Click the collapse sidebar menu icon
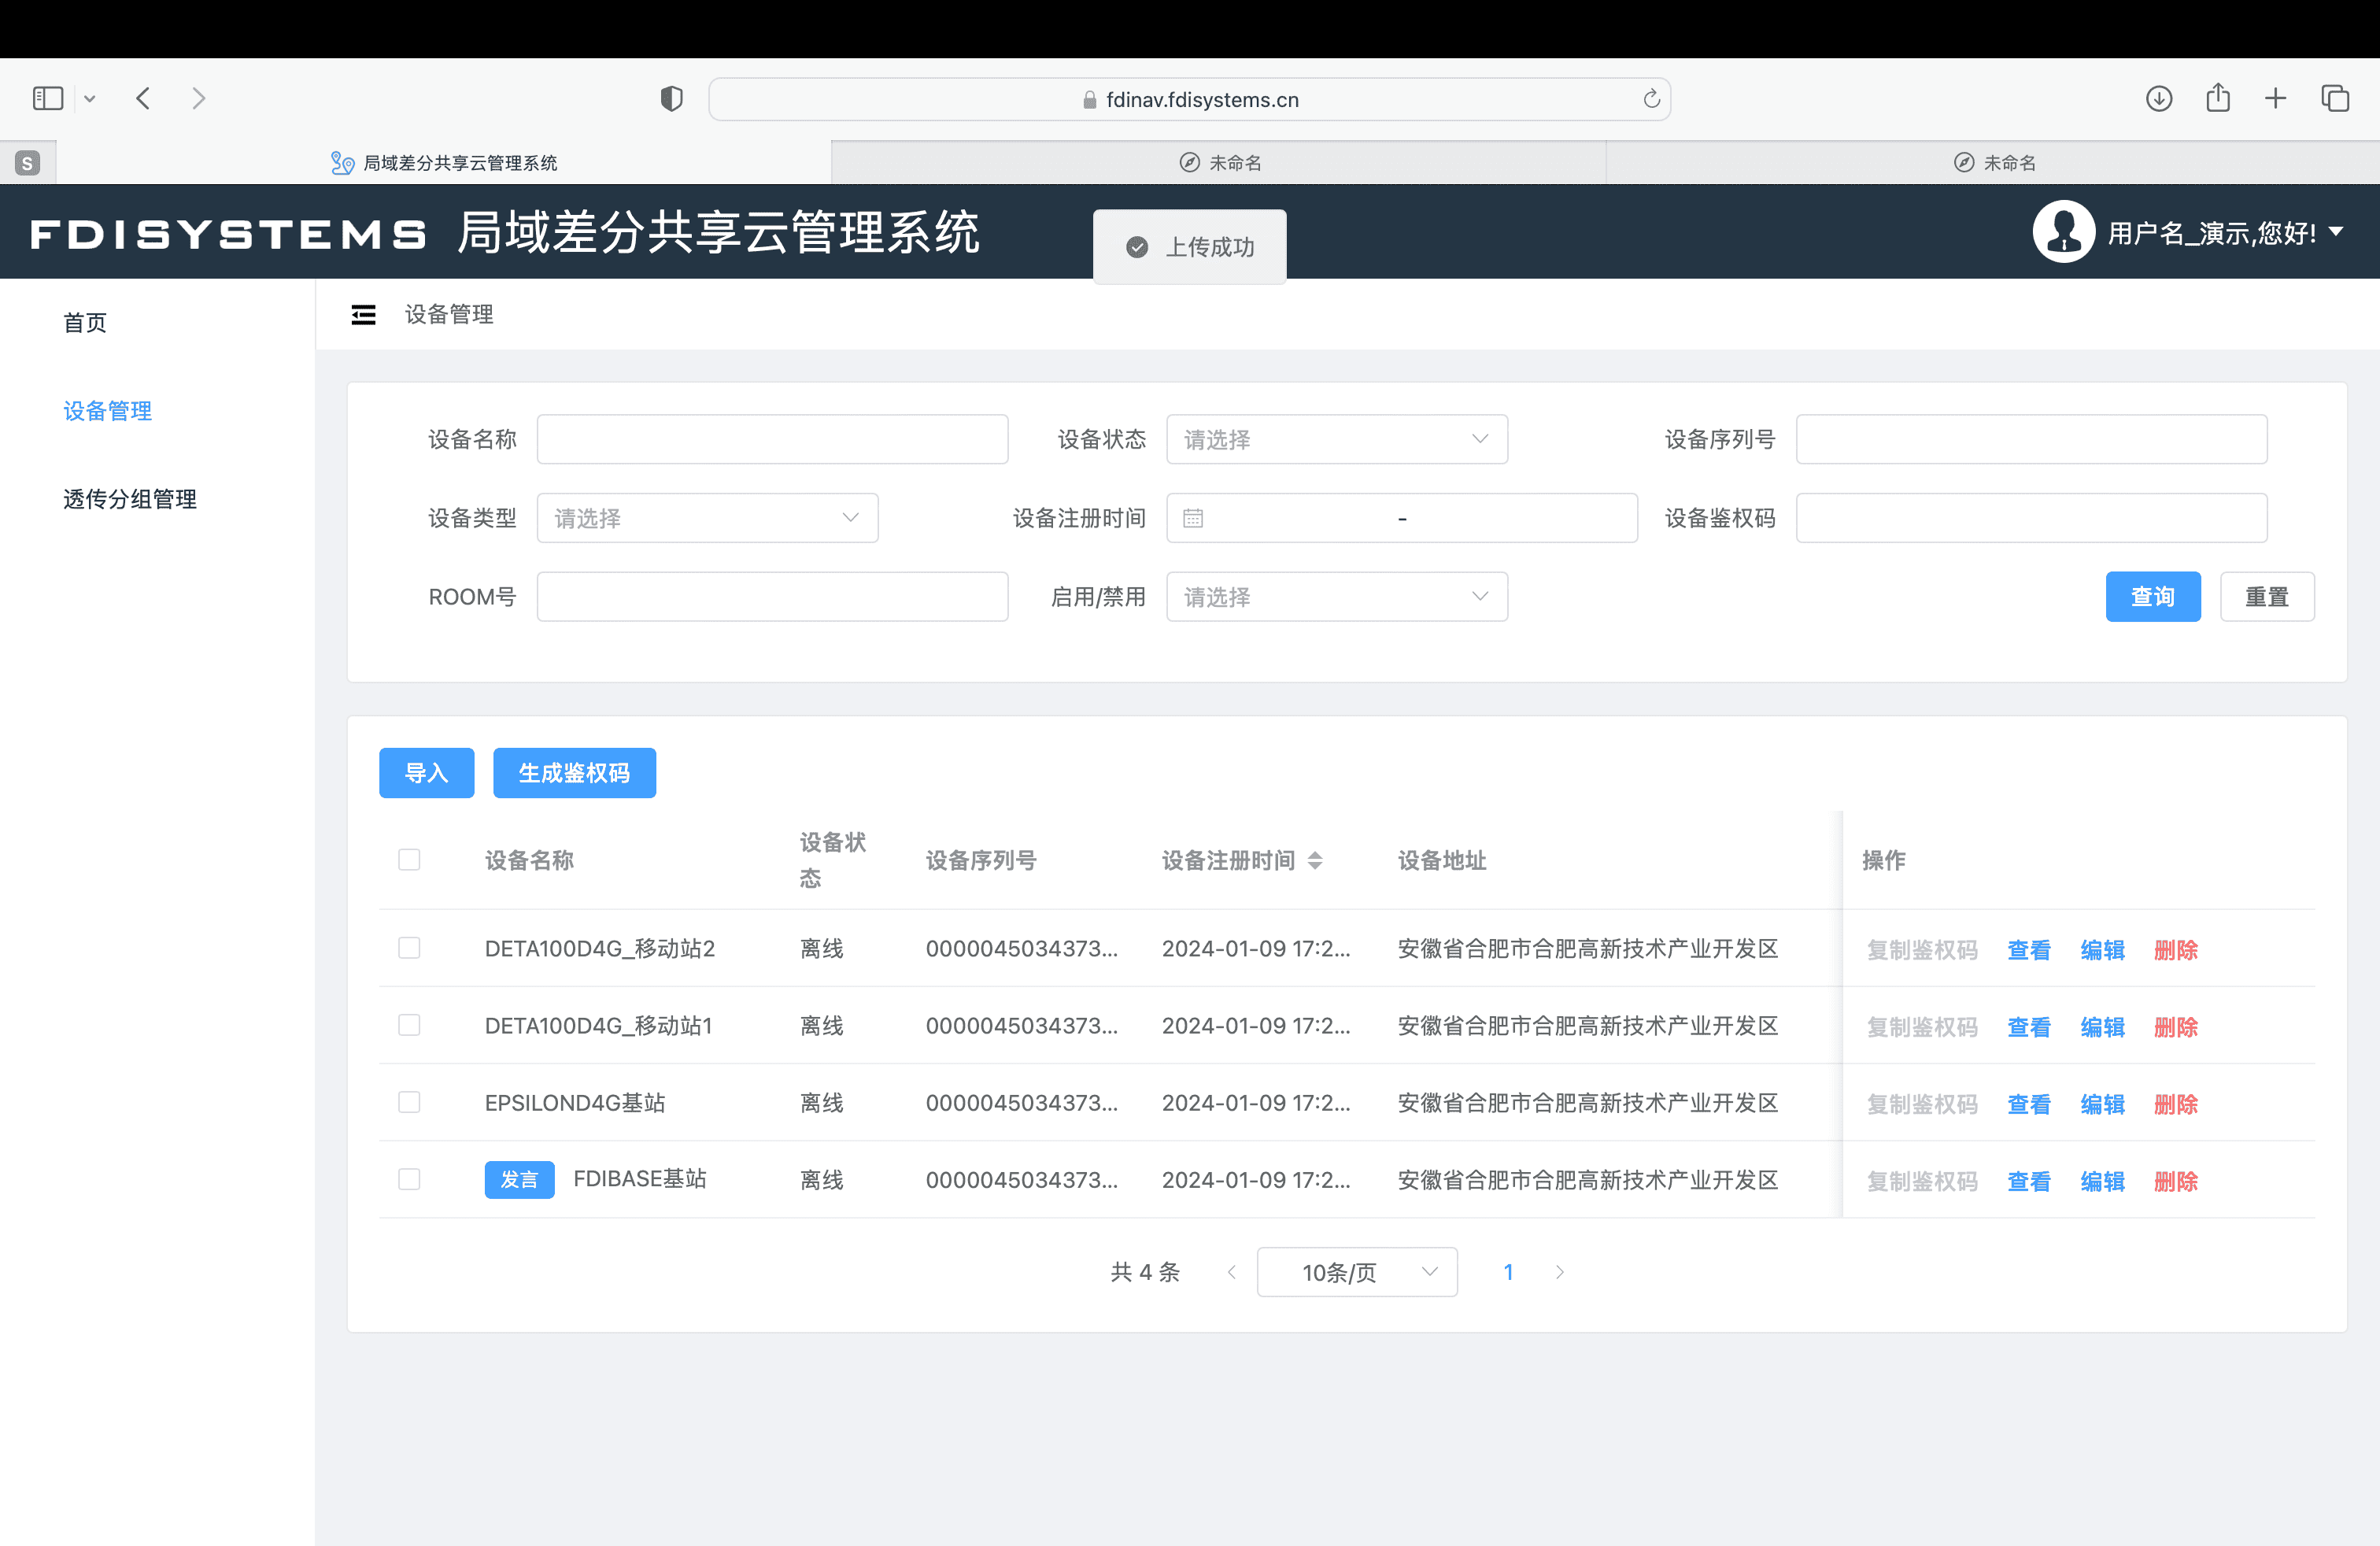 [363, 315]
